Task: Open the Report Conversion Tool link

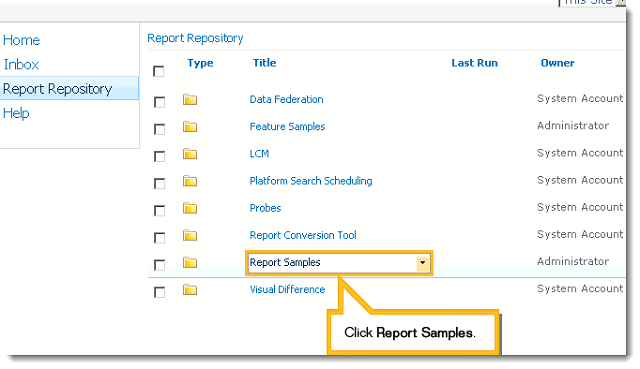Action: [303, 235]
